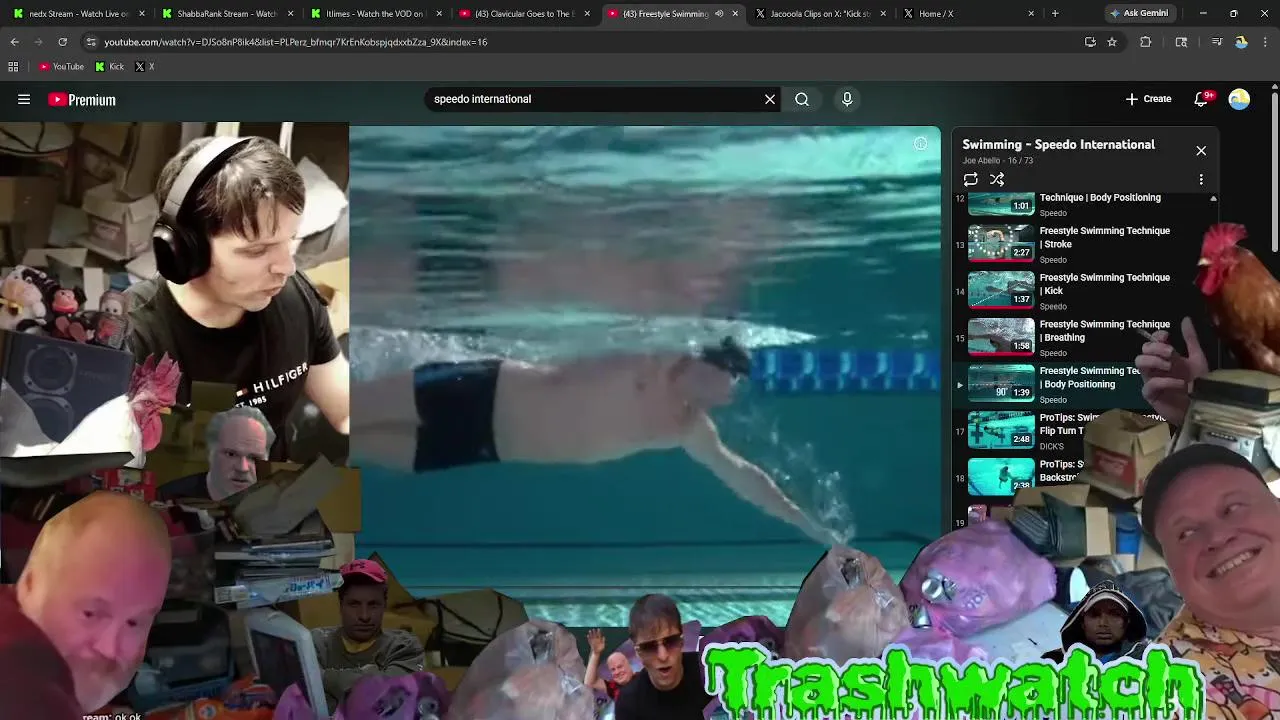Open the X bookmark

click(144, 67)
